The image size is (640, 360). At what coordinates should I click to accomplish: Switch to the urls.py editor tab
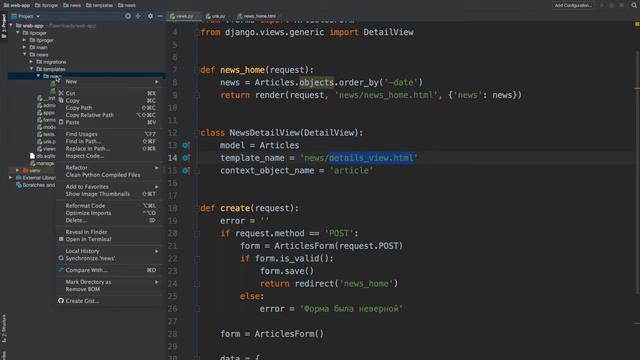218,16
